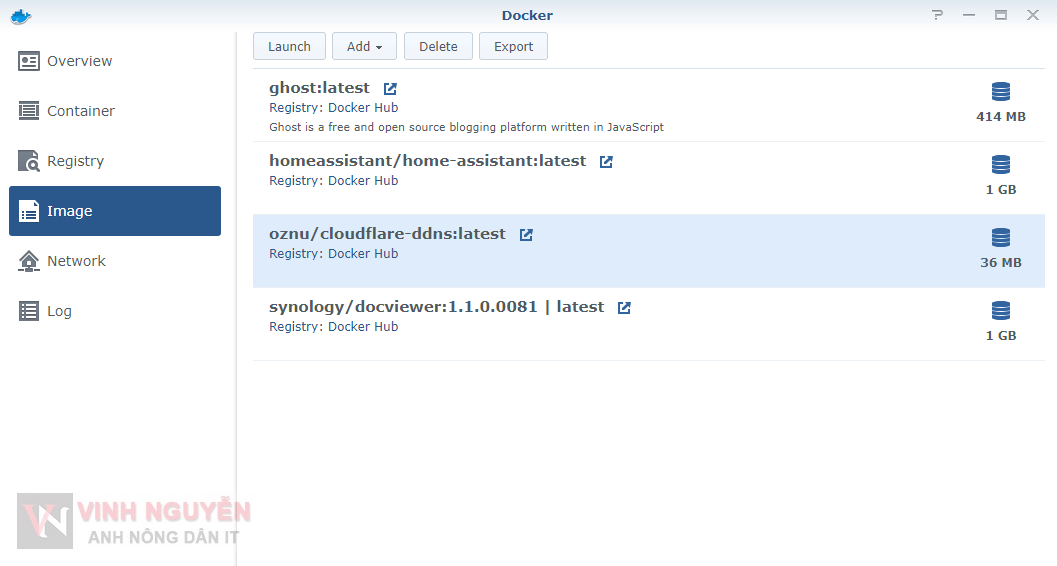Open external link for synology/docviewer

[x=624, y=307]
